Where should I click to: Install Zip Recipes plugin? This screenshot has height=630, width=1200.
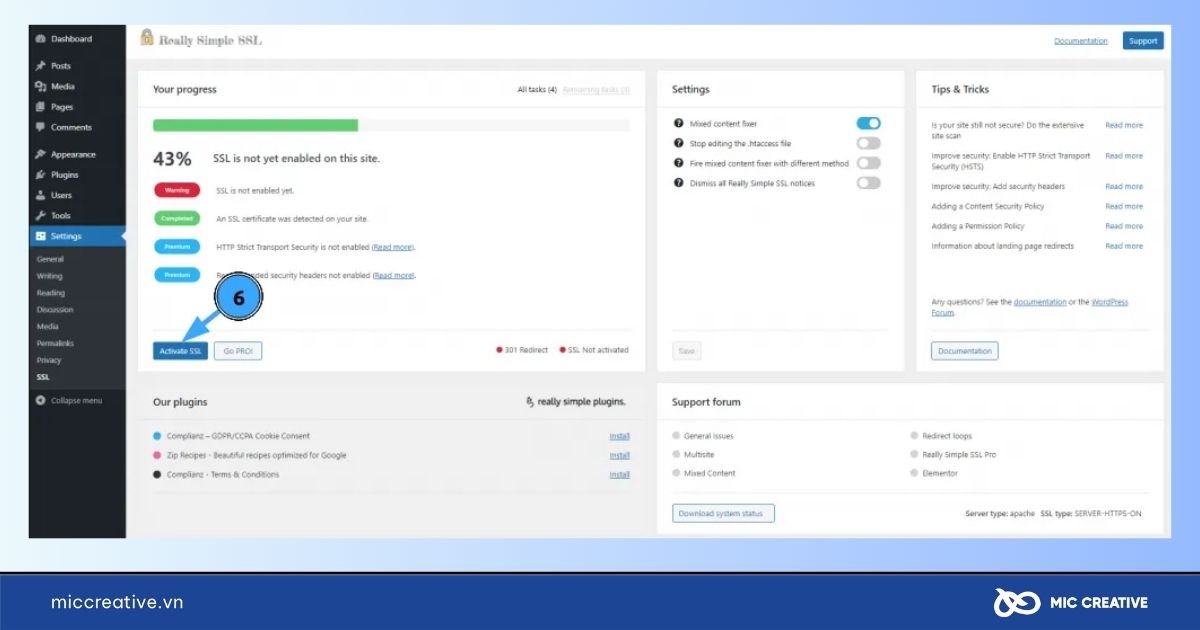point(620,455)
